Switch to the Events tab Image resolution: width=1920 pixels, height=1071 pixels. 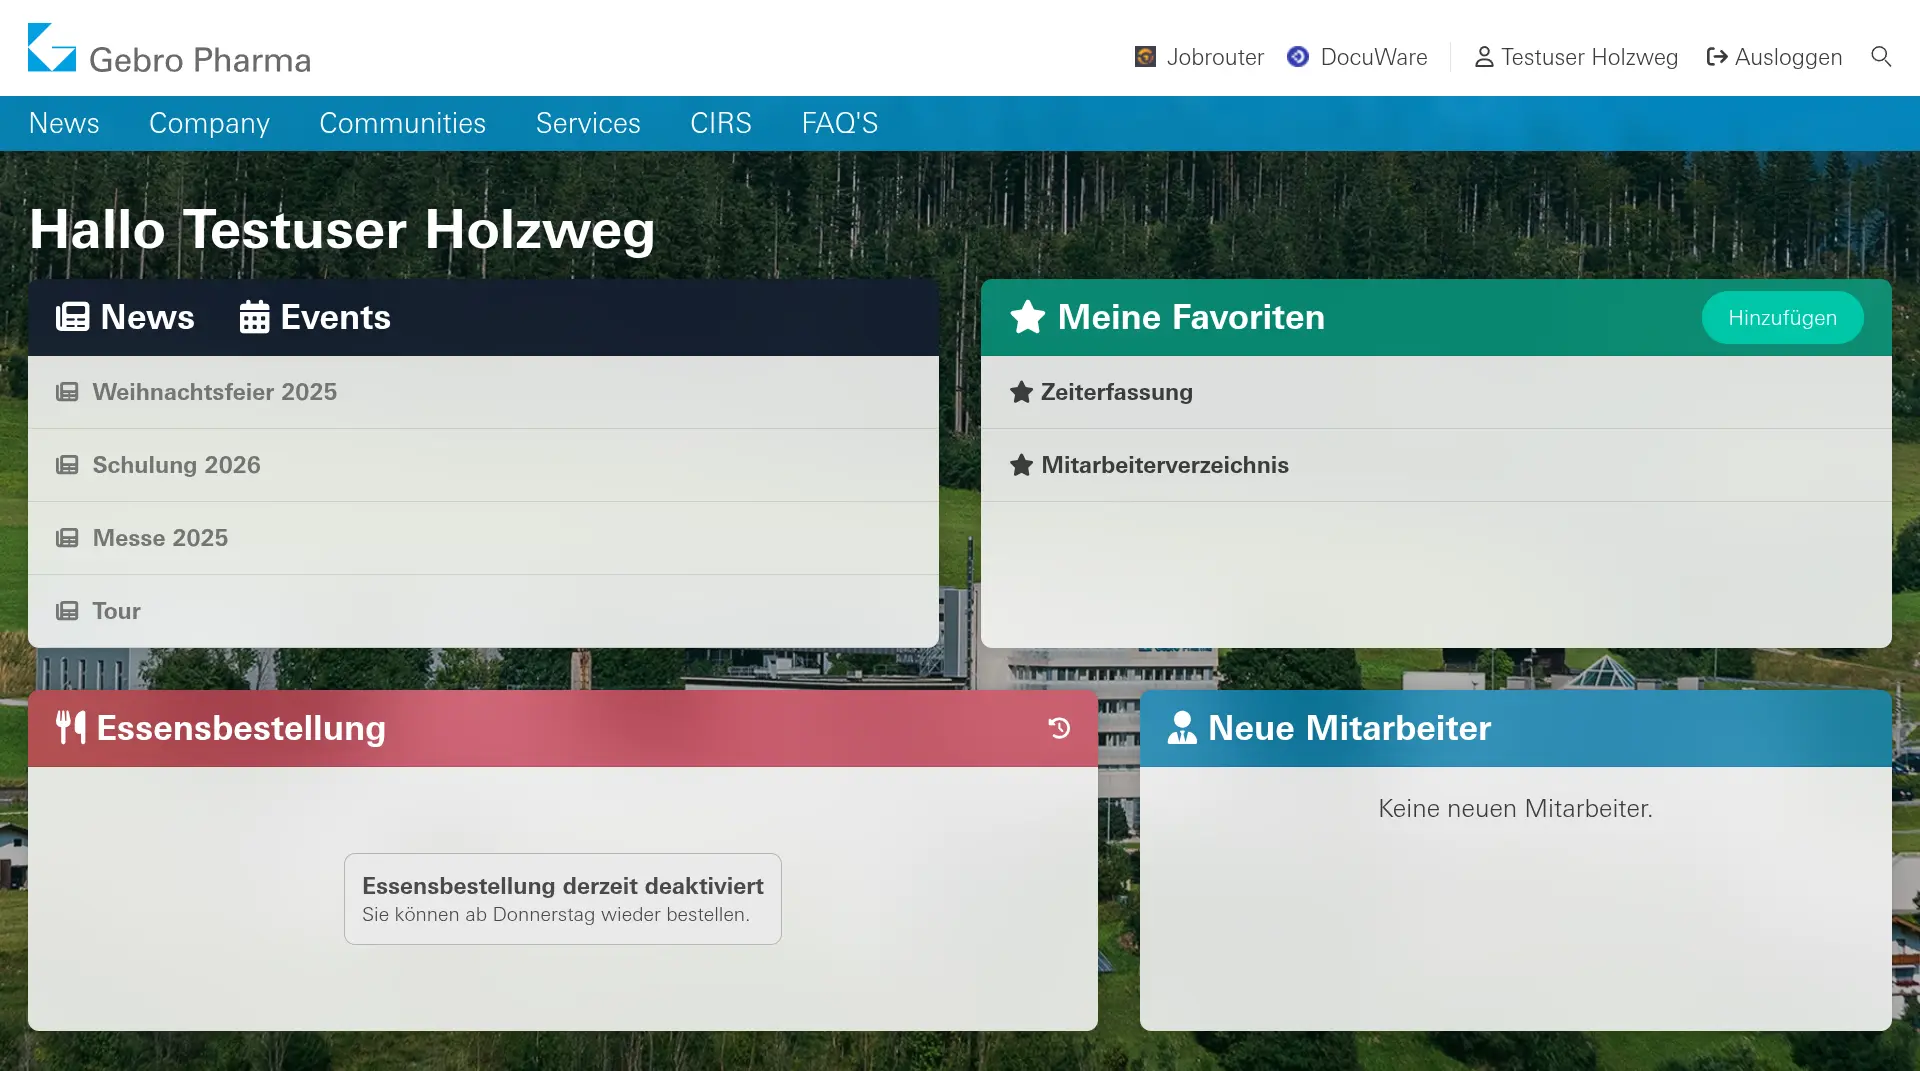click(x=315, y=317)
